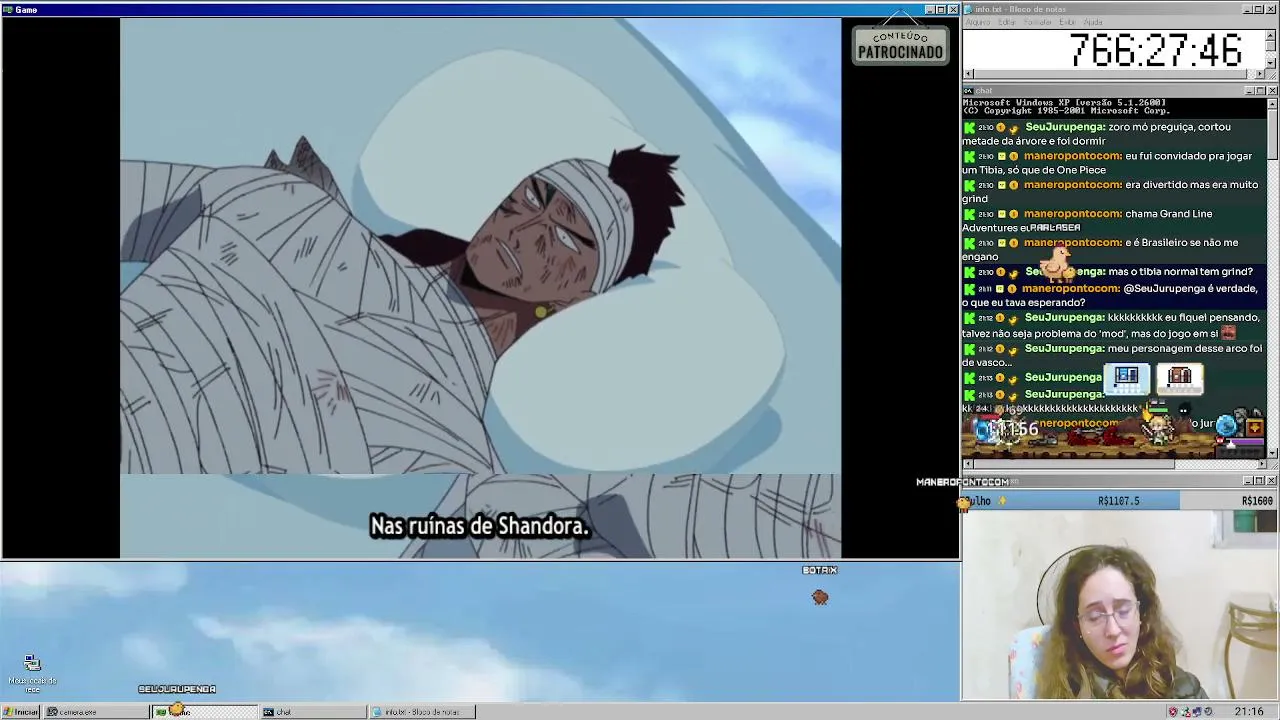Click the system tray clock showing 21:16
Viewport: 1280px width, 720px height.
pyautogui.click(x=1248, y=712)
